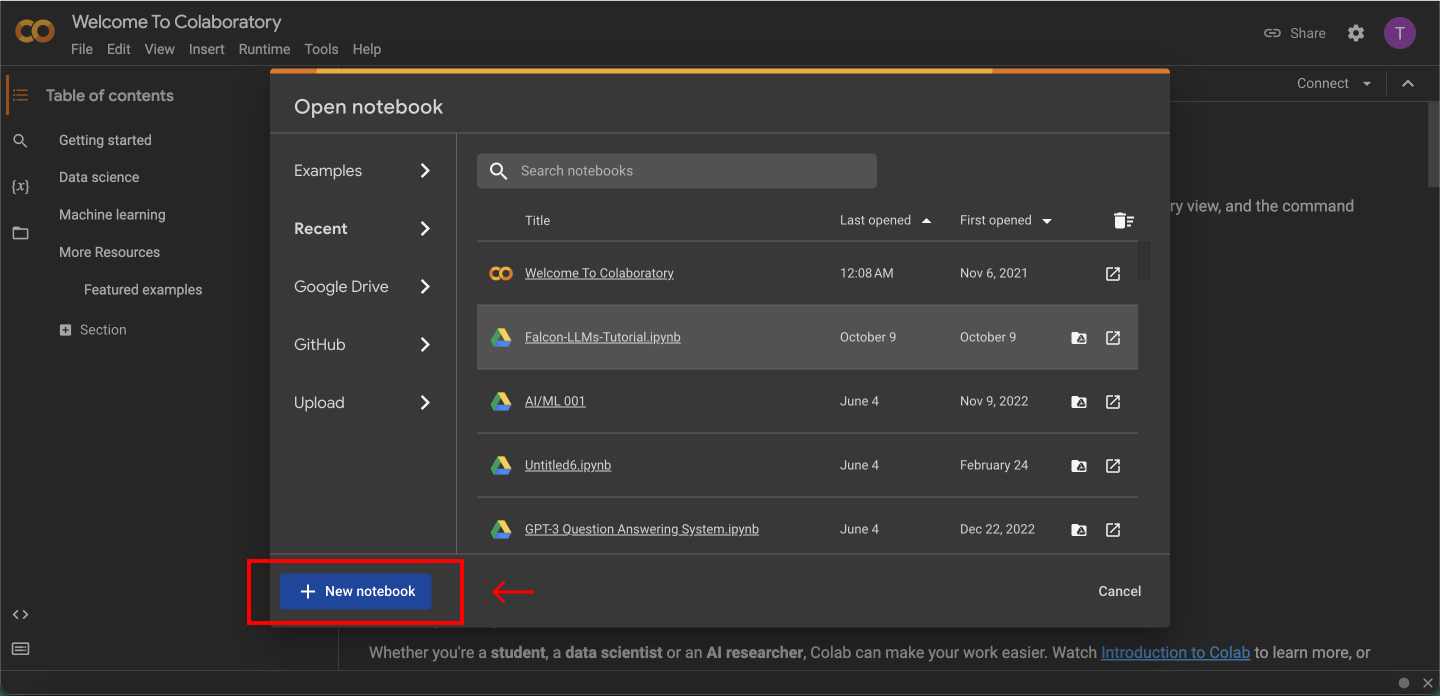
Task: Open the Connect dropdown arrow
Action: [x=1367, y=84]
